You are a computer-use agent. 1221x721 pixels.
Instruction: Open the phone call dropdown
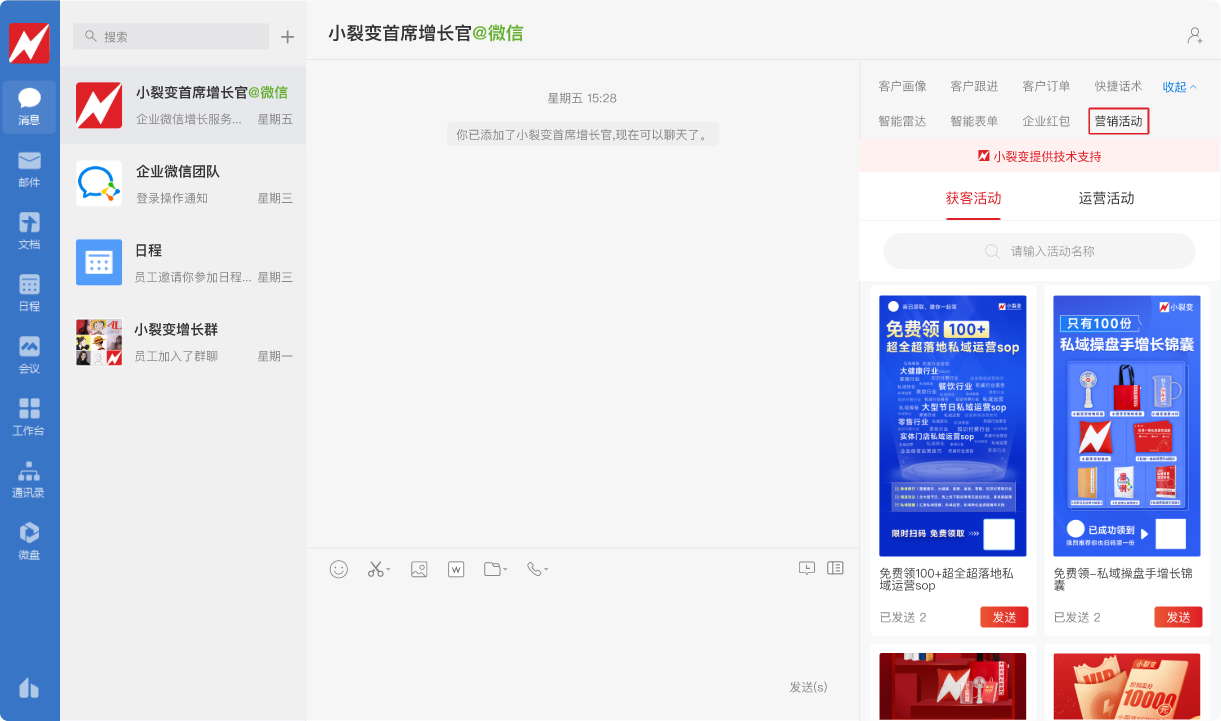[x=537, y=569]
